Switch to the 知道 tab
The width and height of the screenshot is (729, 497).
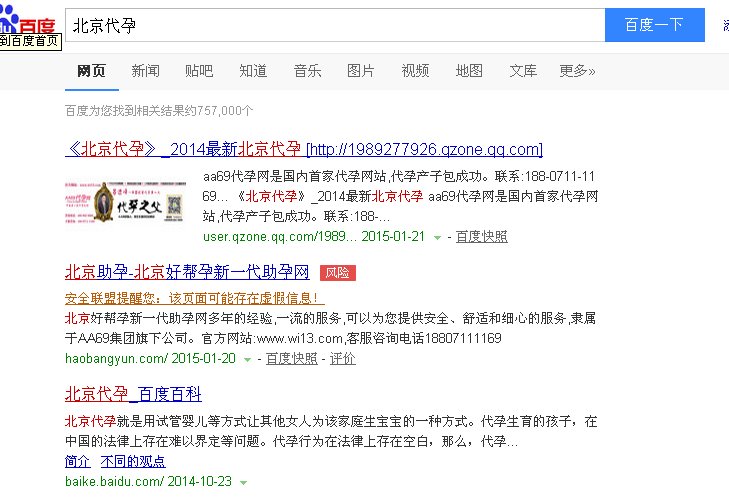point(253,71)
